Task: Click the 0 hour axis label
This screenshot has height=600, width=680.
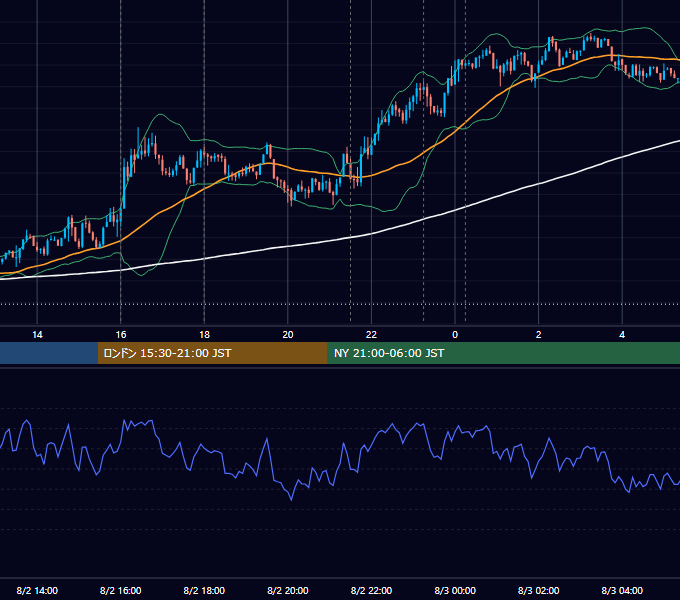Action: coord(455,335)
